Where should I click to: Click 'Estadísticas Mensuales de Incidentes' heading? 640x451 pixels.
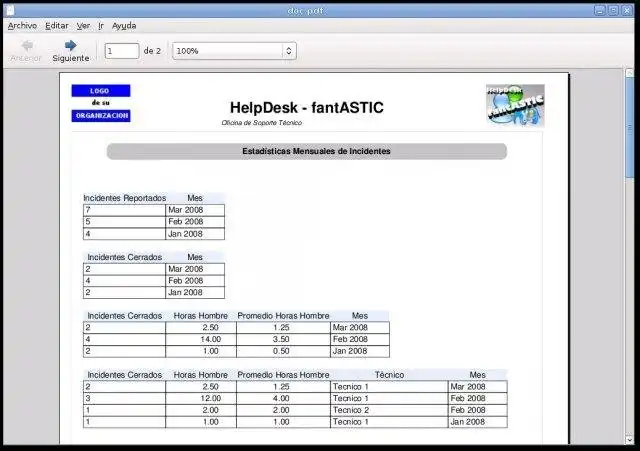click(316, 151)
